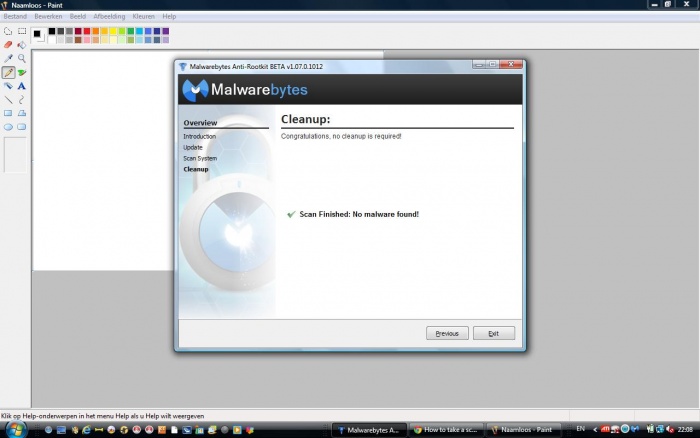Screen dimensions: 700x438
Task: Pick the Text tool marked with letter A
Action: 22,86
